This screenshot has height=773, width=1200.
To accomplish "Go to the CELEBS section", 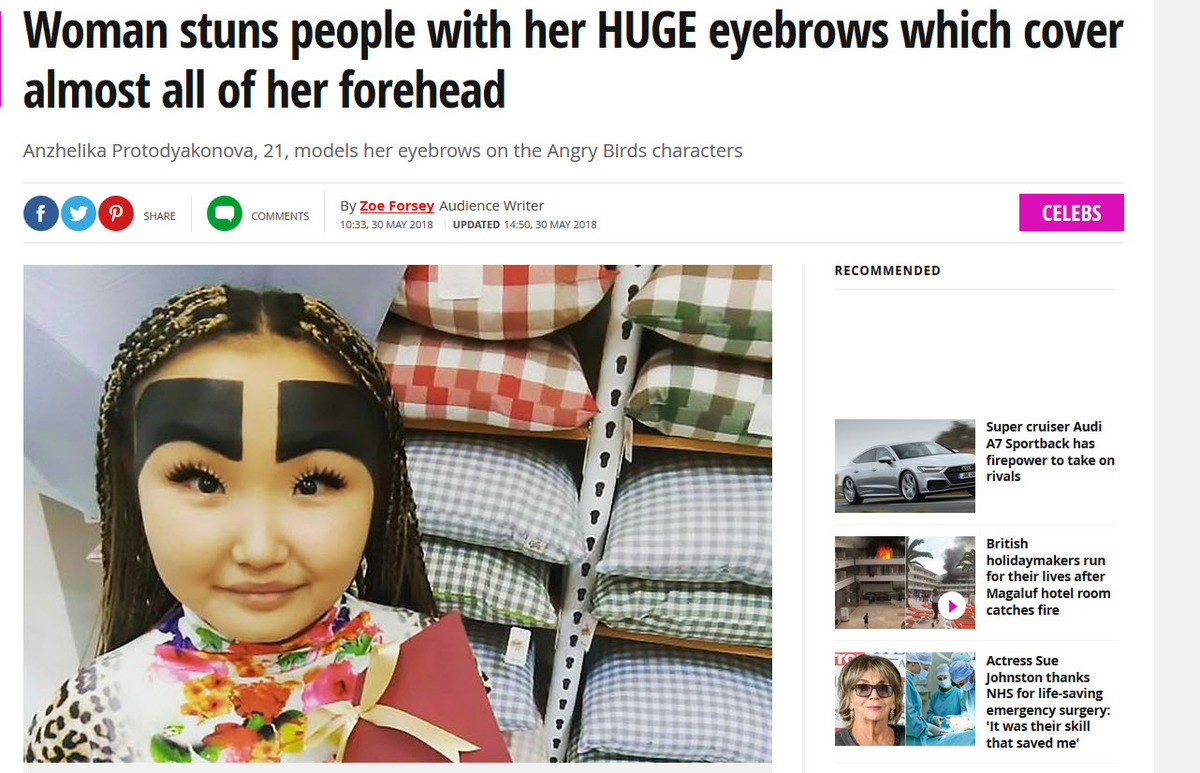I will pyautogui.click(x=1071, y=213).
